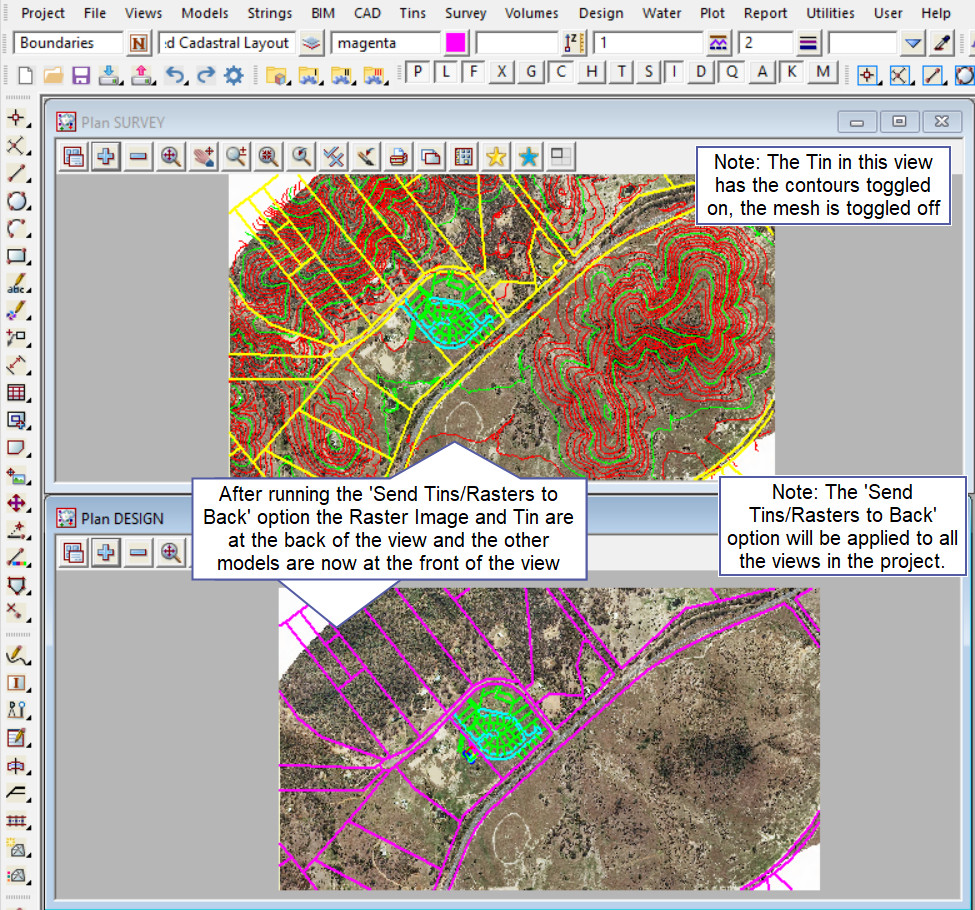Click the Save floppy disk icon

81,75
